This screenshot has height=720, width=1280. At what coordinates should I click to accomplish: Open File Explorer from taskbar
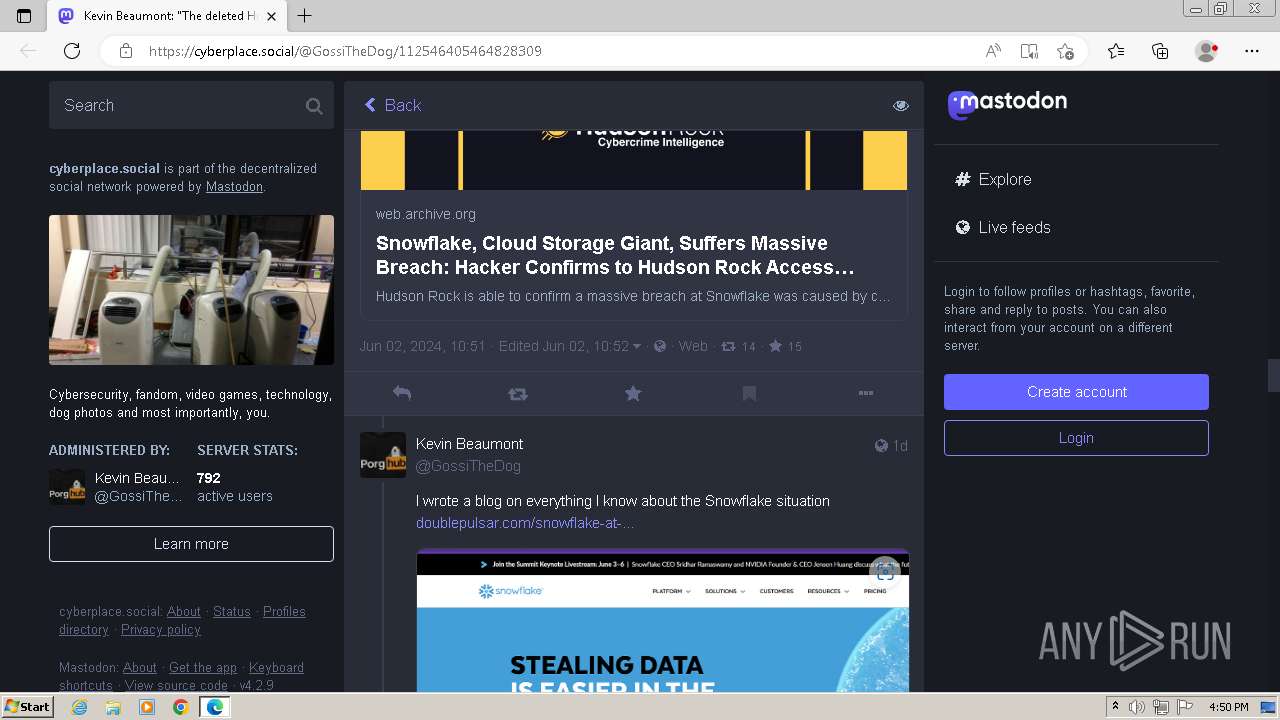[113, 707]
